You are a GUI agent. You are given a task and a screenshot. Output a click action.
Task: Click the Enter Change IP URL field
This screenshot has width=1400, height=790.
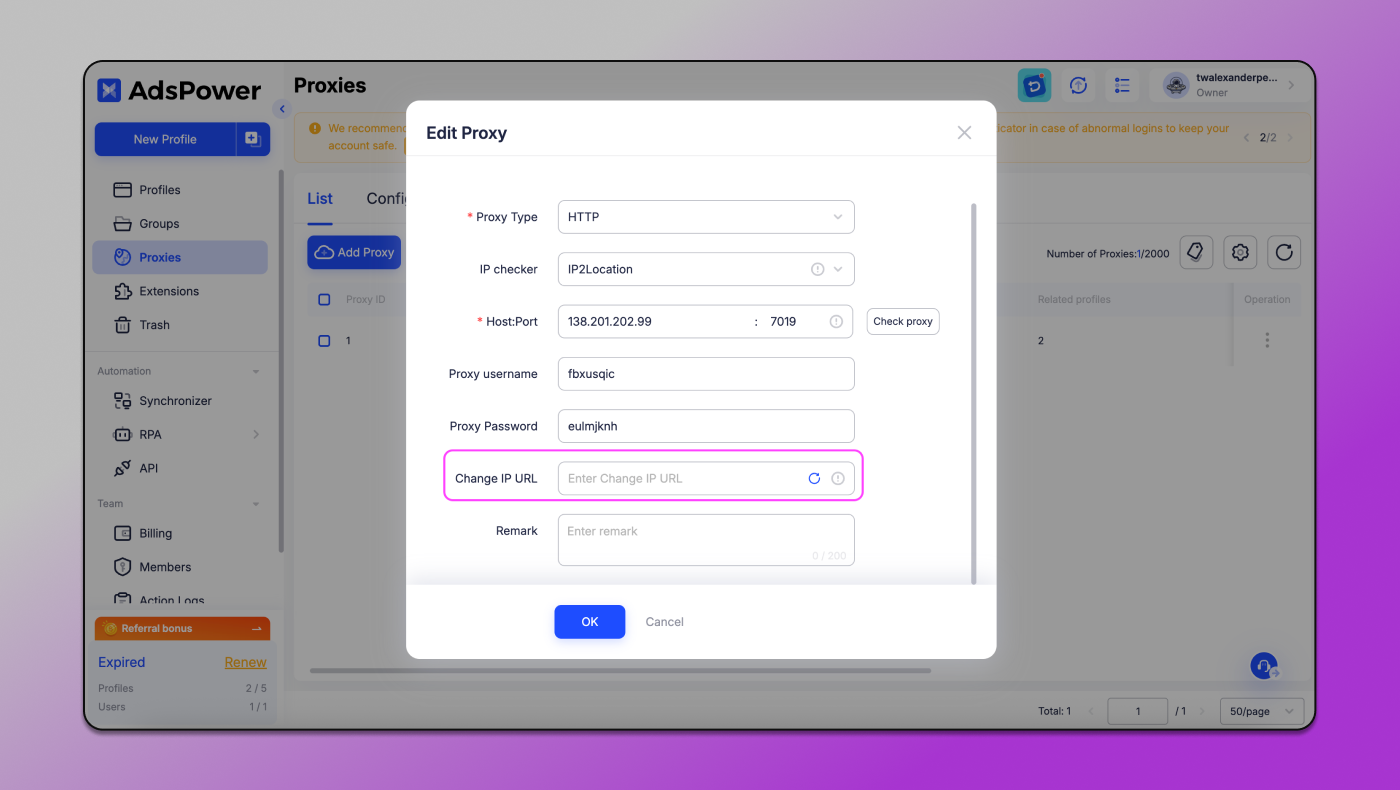pyautogui.click(x=680, y=479)
